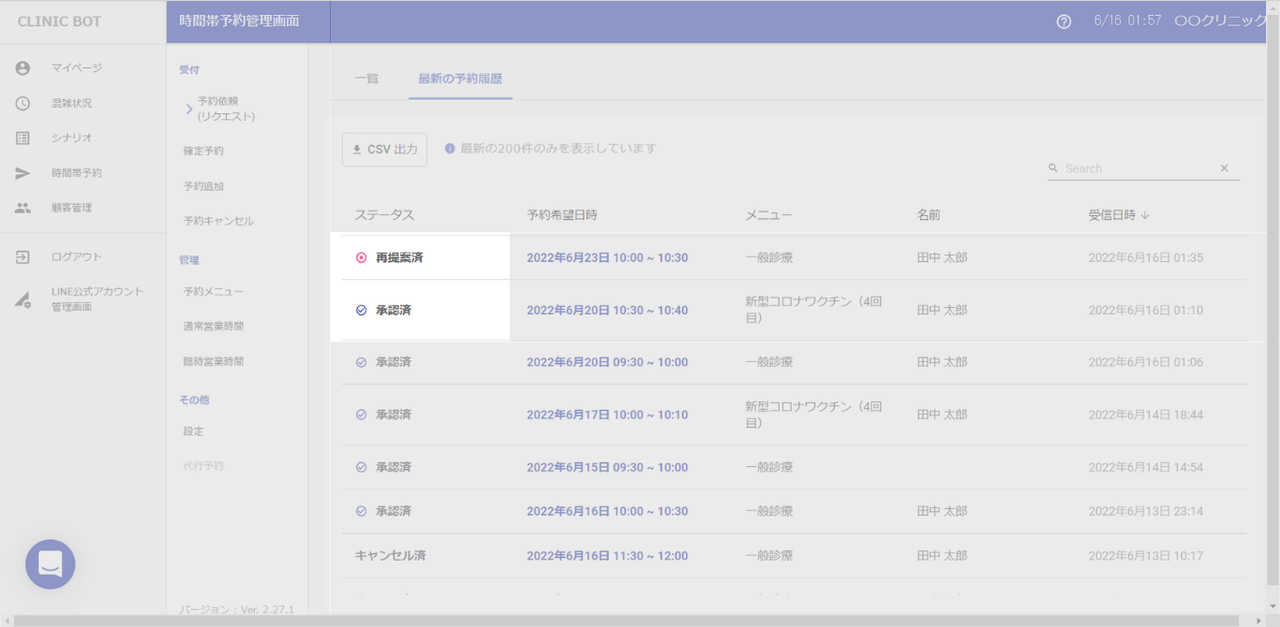1280x627 pixels.
Task: Clear search with the X icon
Action: pos(1224,168)
